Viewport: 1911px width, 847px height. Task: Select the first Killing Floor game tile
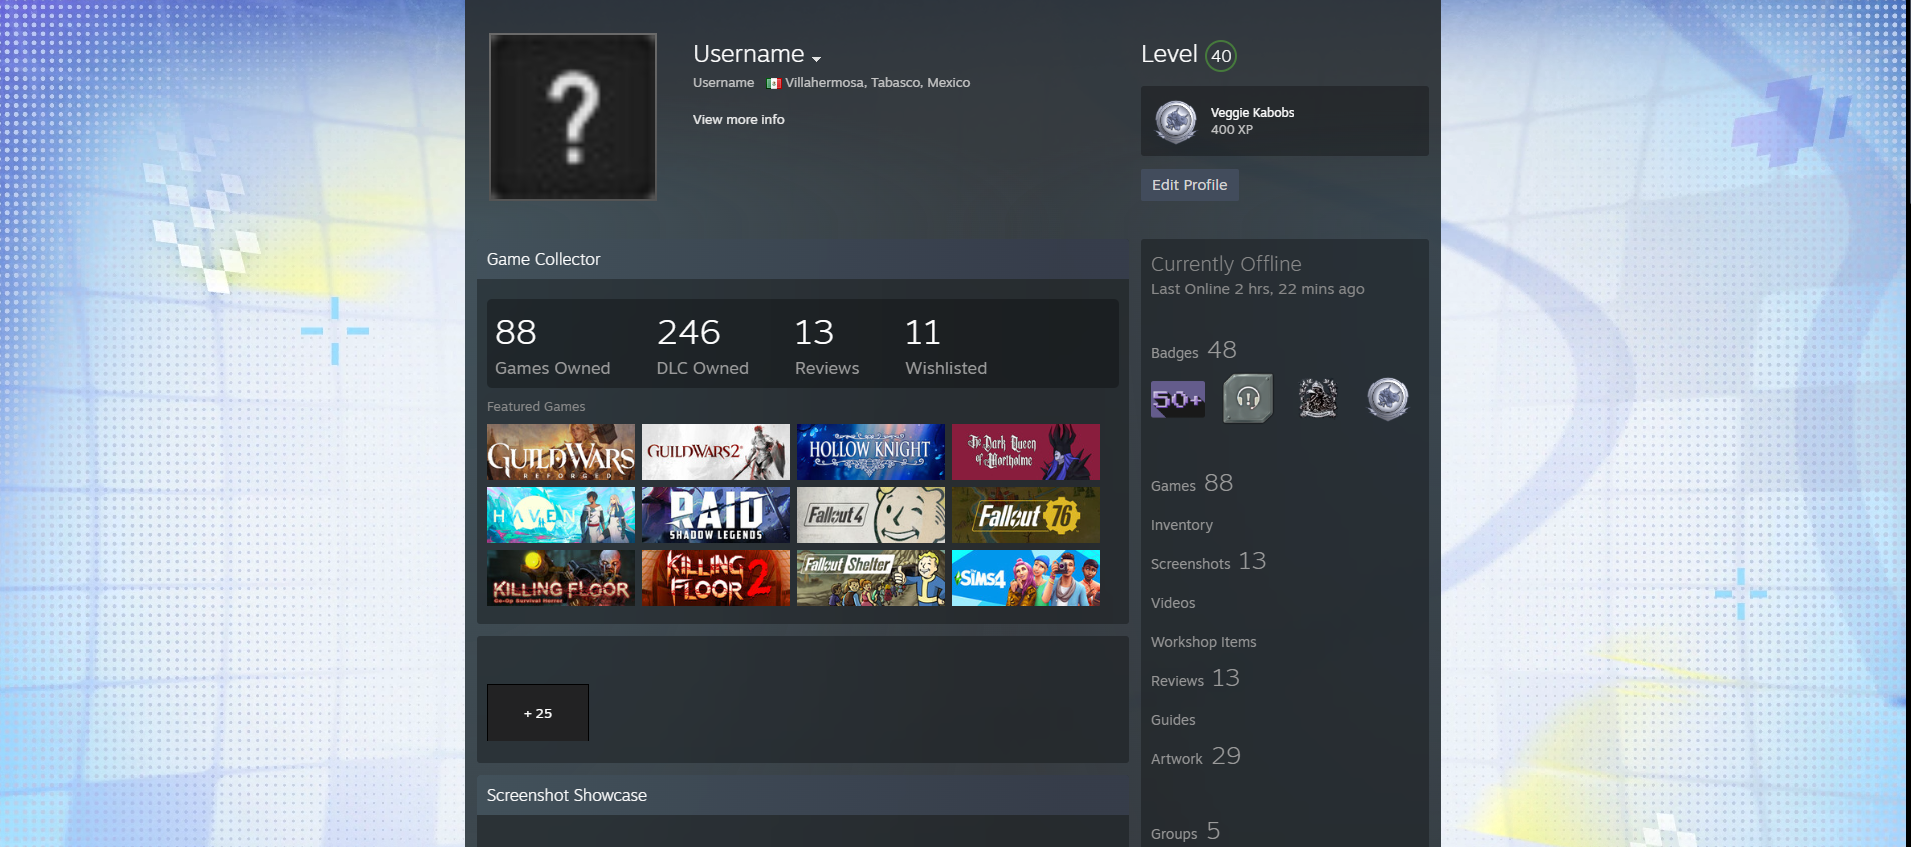click(x=561, y=578)
